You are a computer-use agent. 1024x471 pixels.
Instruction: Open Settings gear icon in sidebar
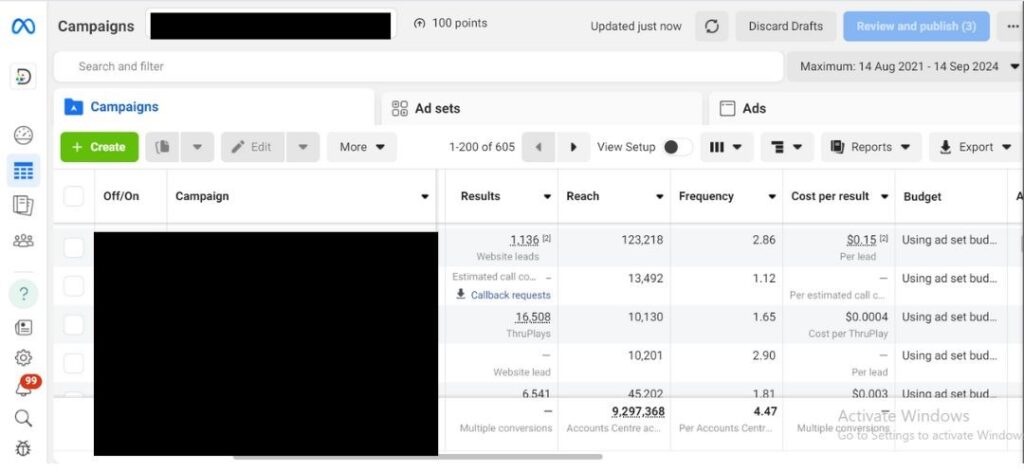pyautogui.click(x=23, y=357)
